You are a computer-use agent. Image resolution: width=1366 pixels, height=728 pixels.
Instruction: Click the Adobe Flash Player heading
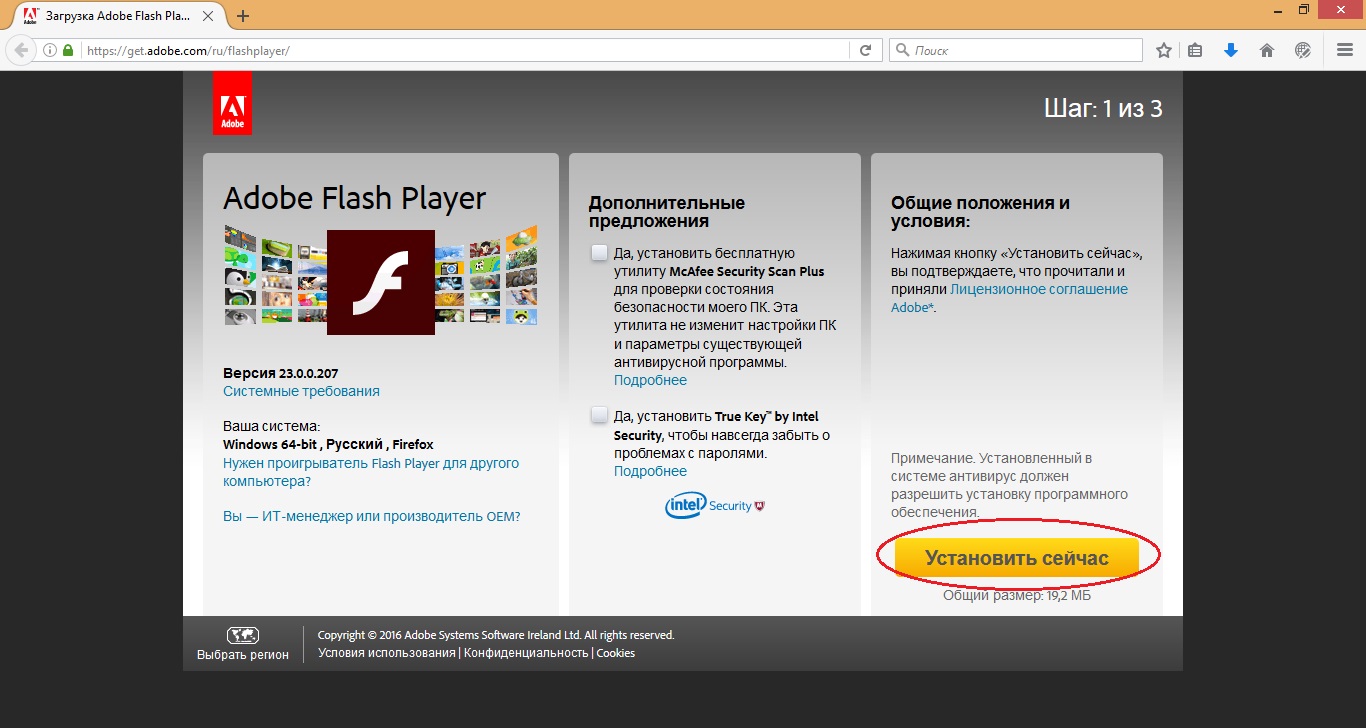pos(354,198)
